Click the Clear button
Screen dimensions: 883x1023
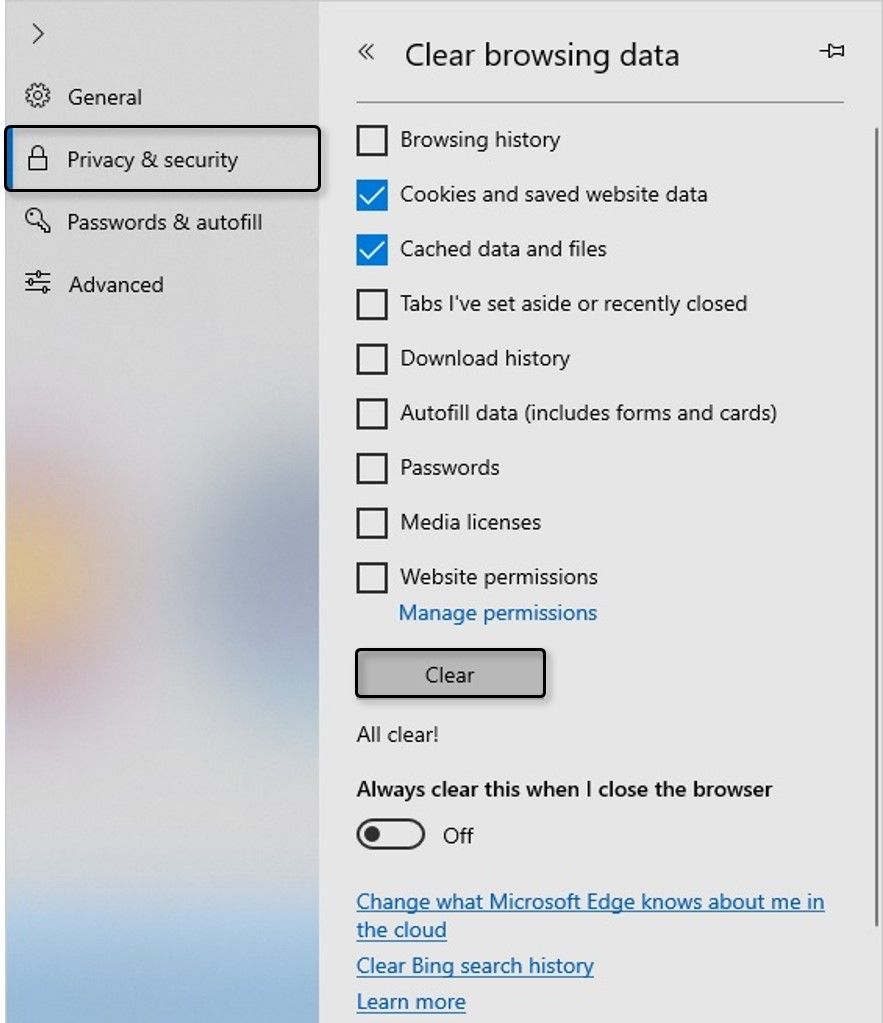tap(450, 673)
